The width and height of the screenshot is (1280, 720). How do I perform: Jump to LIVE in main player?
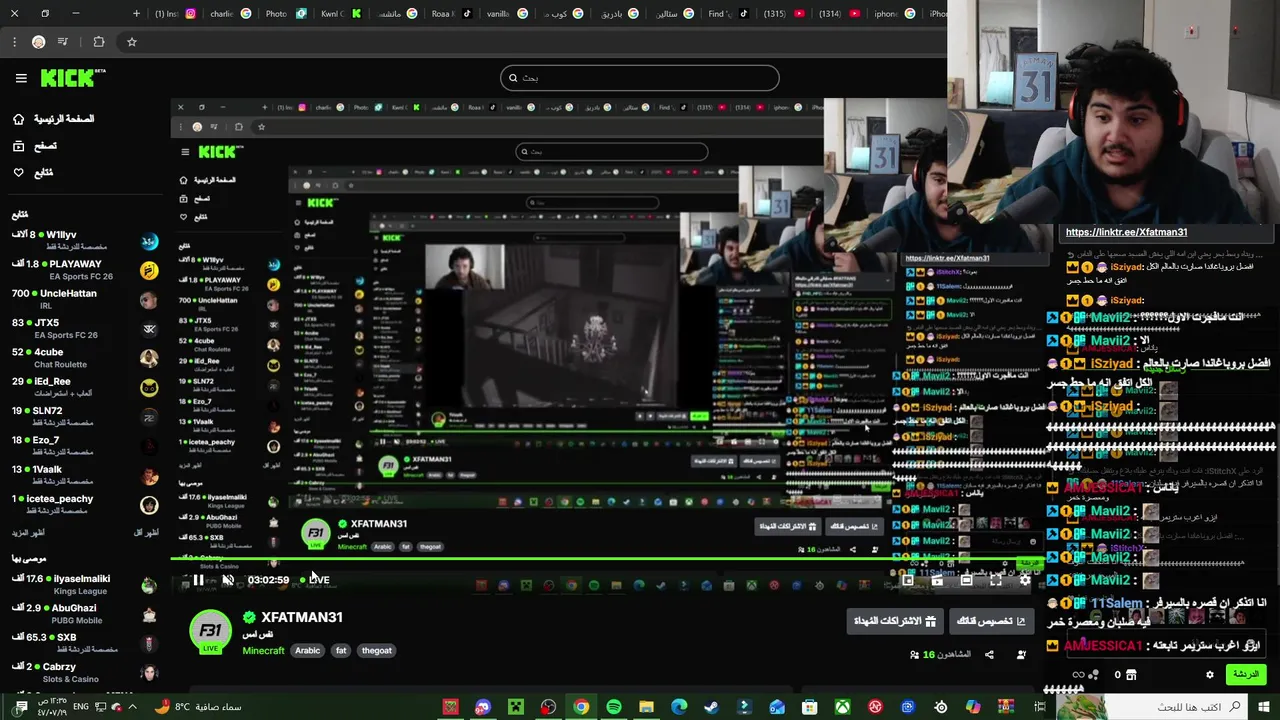315,580
